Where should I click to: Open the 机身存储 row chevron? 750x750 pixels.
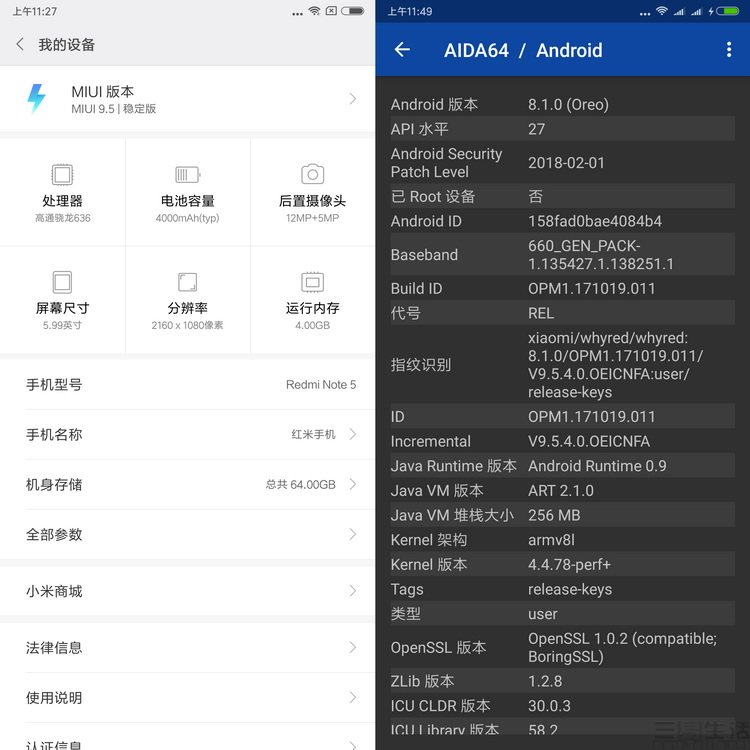click(x=353, y=484)
